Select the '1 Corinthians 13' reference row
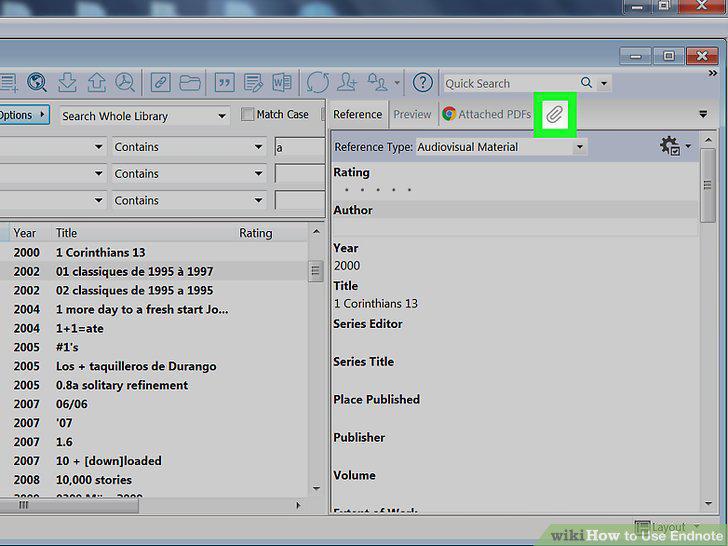Viewport: 728px width, 546px height. click(153, 252)
